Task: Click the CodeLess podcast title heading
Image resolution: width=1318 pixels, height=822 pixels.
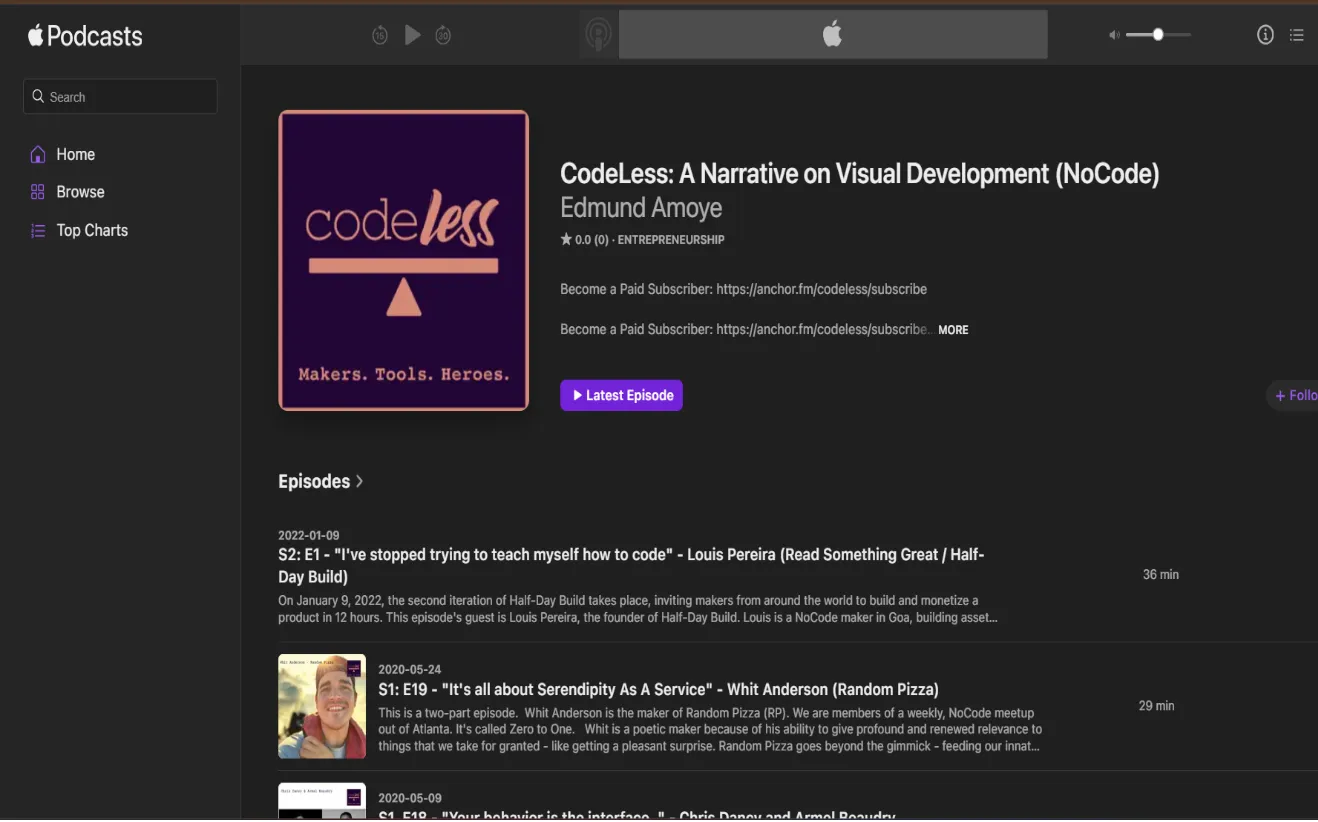Action: pos(859,174)
